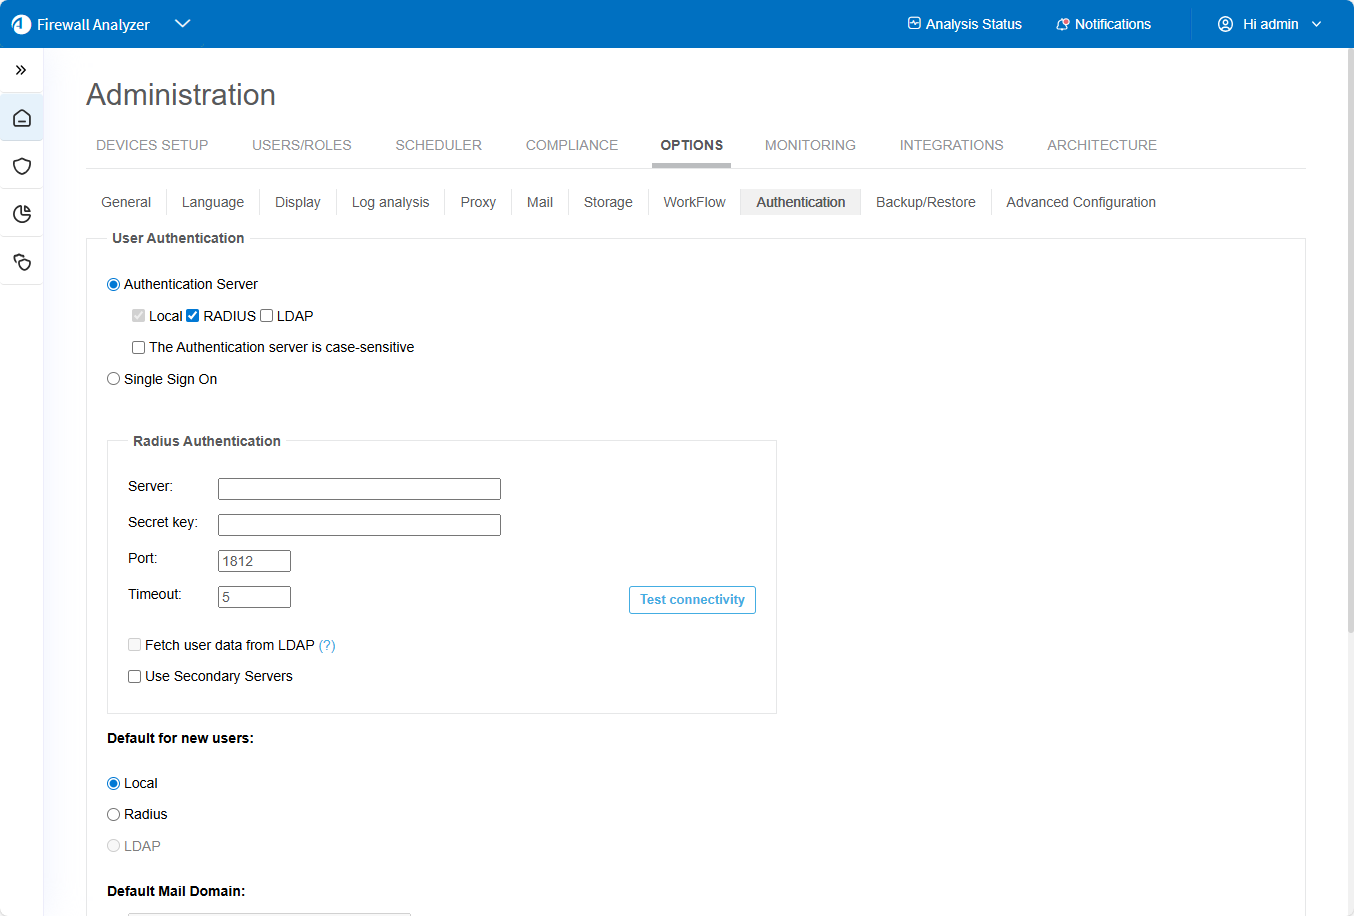Enable Use Secondary Servers checkbox
The image size is (1354, 916).
pos(135,677)
